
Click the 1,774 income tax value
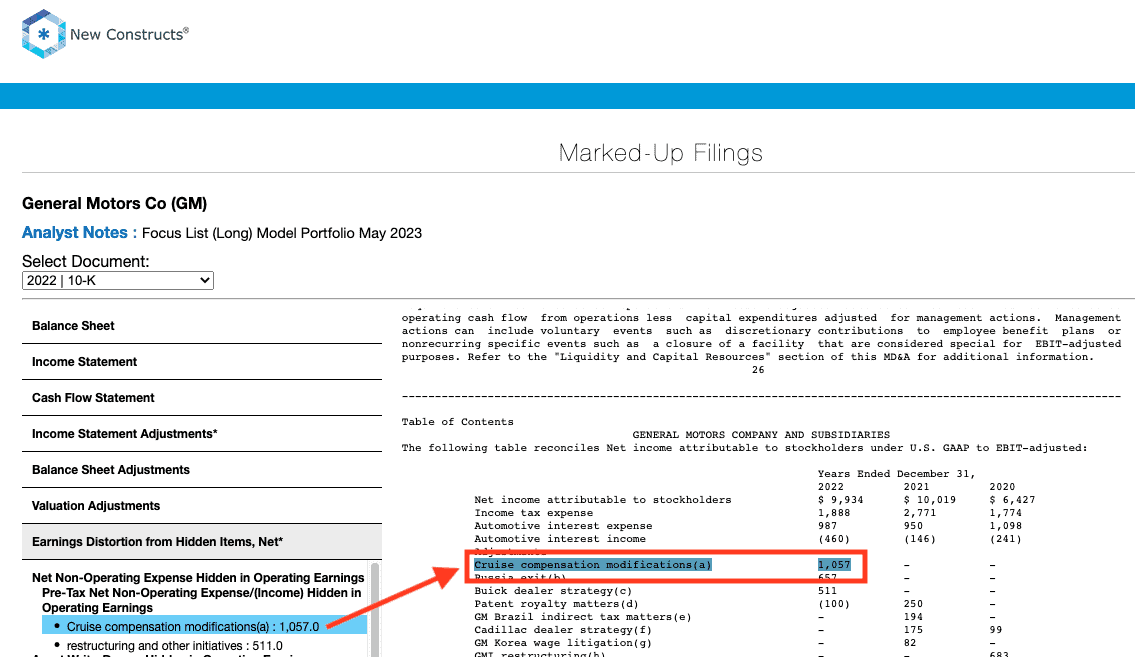[1005, 513]
